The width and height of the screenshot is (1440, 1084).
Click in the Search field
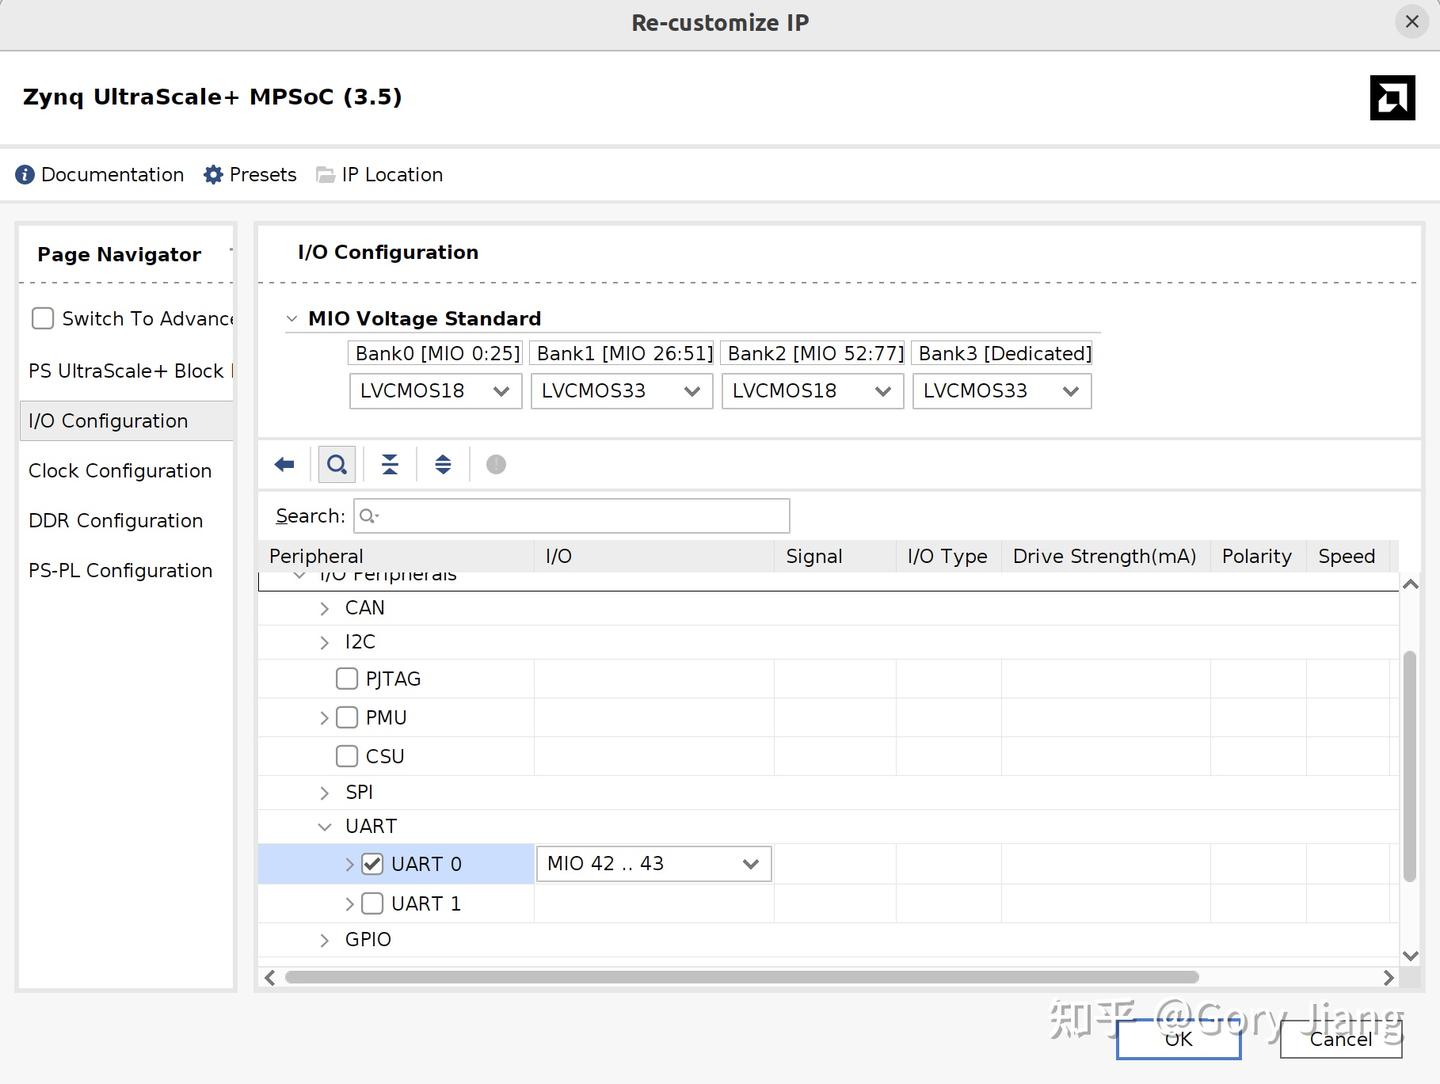click(x=570, y=515)
